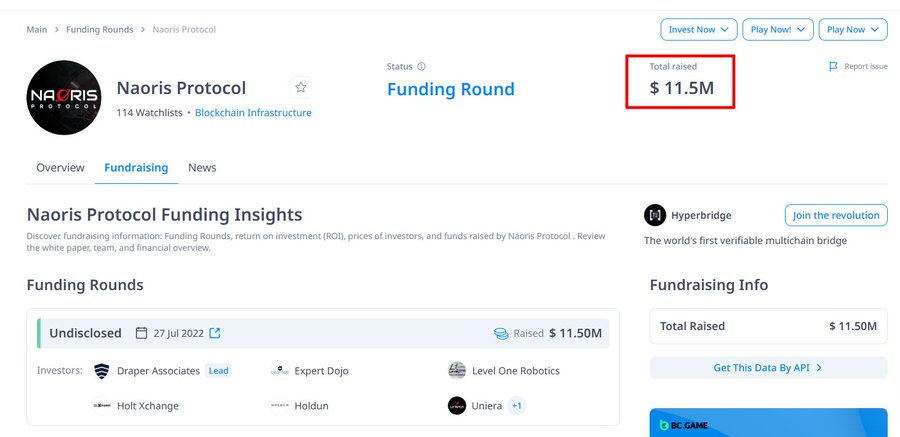This screenshot has width=900, height=437.
Task: Click the calendar icon beside 27 Jul 2022
Action: 141,333
